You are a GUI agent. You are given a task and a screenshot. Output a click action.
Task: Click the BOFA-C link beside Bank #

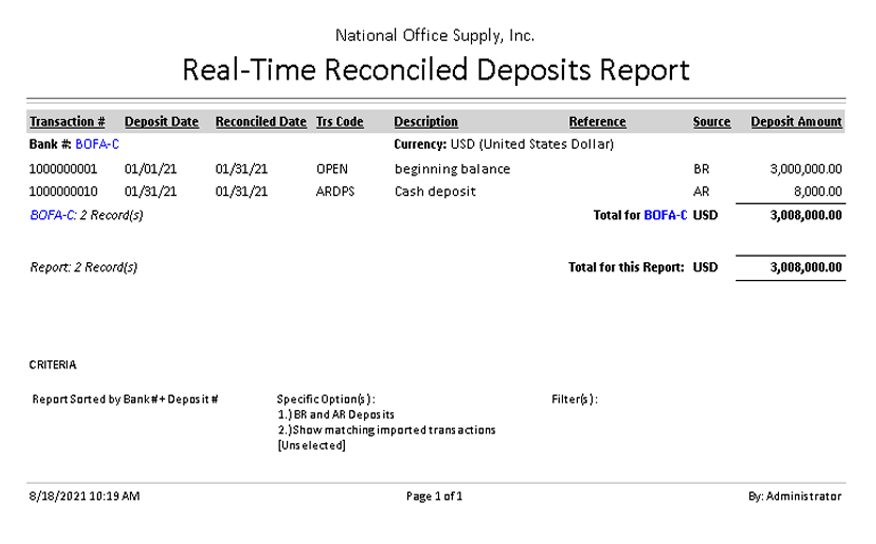pyautogui.click(x=97, y=145)
